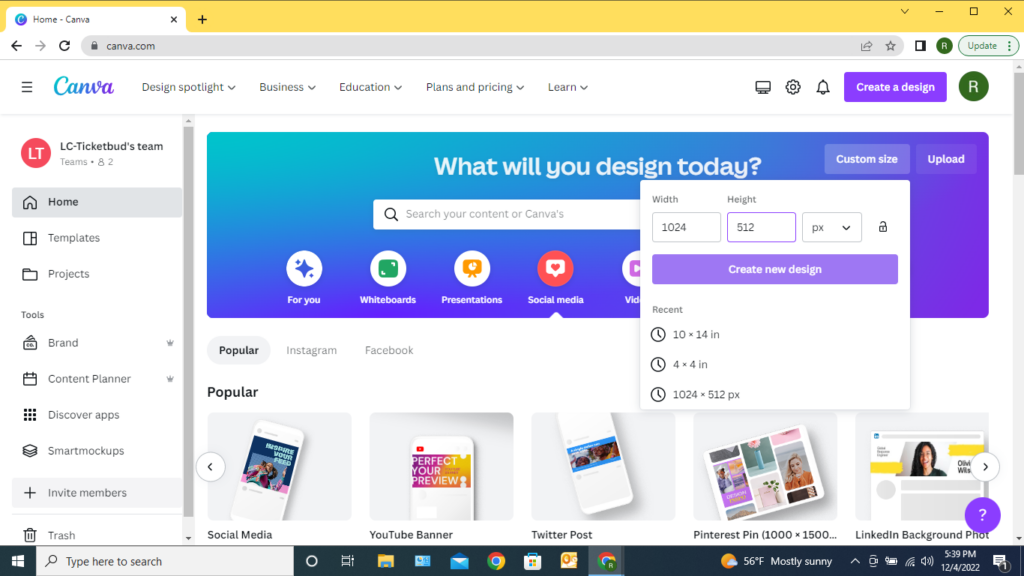Go to Home in the sidebar

click(97, 202)
